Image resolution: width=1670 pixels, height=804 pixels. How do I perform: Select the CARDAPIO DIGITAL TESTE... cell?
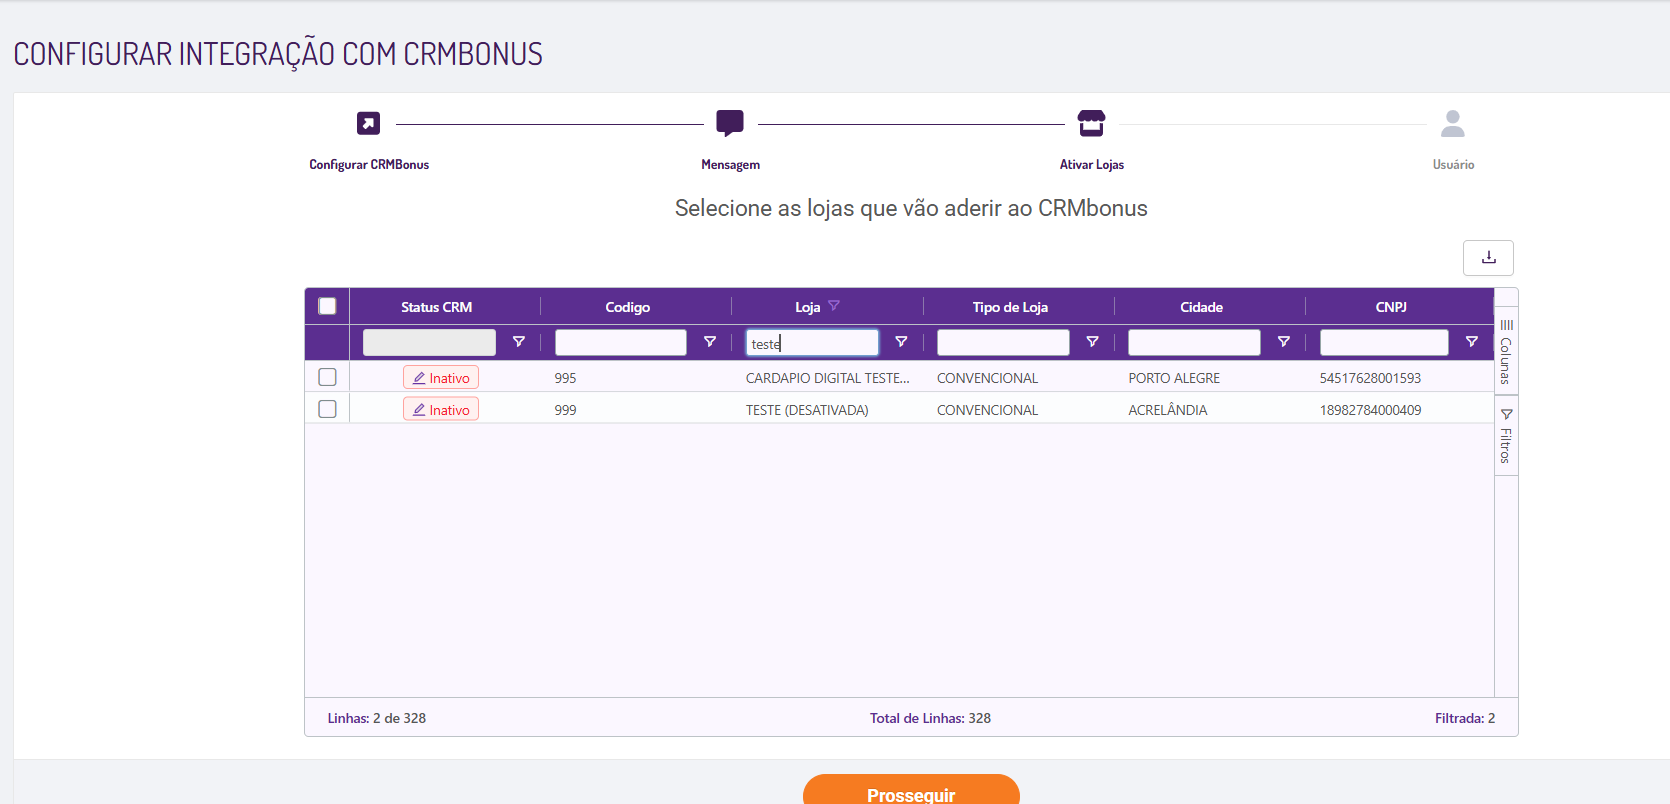tap(828, 378)
